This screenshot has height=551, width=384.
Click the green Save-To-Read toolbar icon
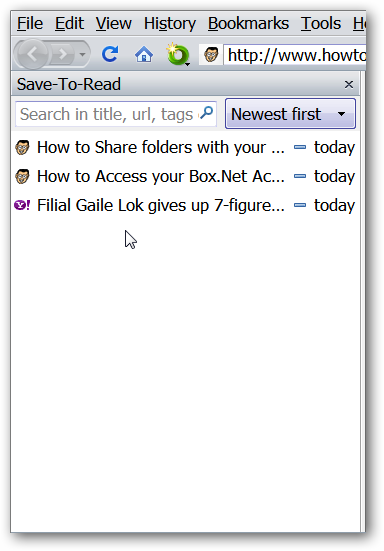coord(176,54)
